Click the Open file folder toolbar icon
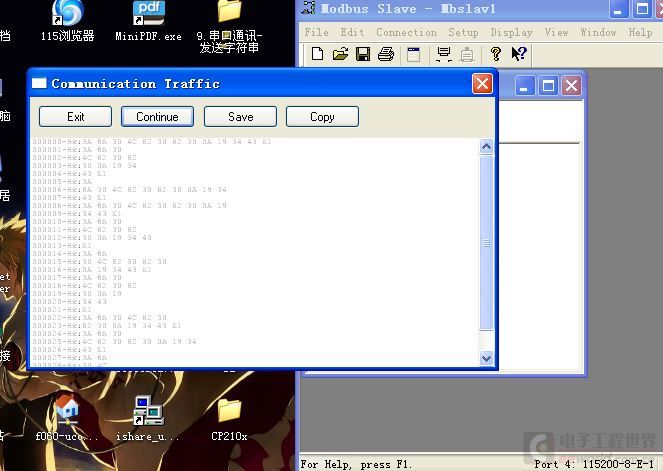 pyautogui.click(x=340, y=54)
